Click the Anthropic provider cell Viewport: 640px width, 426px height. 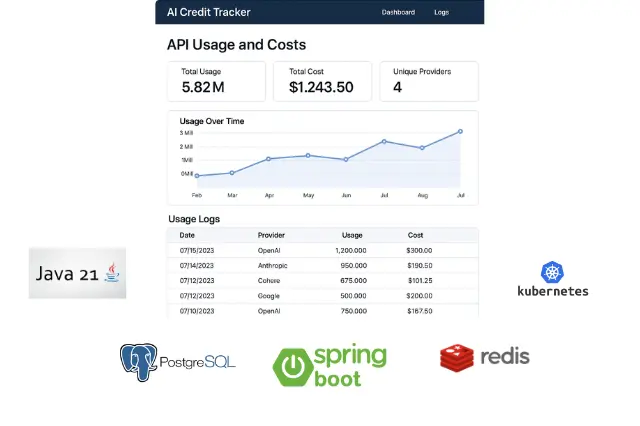pos(272,266)
